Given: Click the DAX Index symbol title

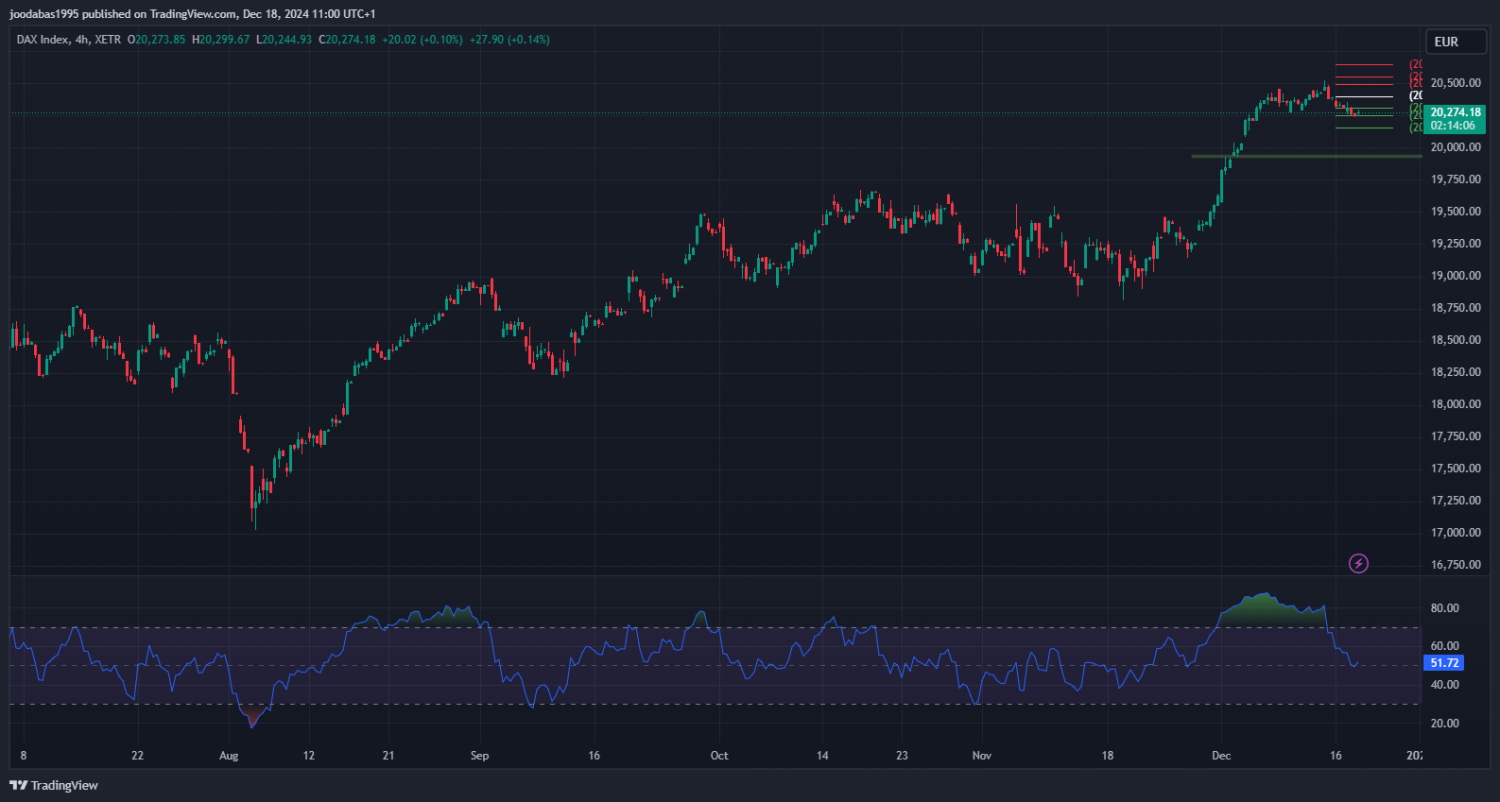Looking at the screenshot, I should point(43,40).
